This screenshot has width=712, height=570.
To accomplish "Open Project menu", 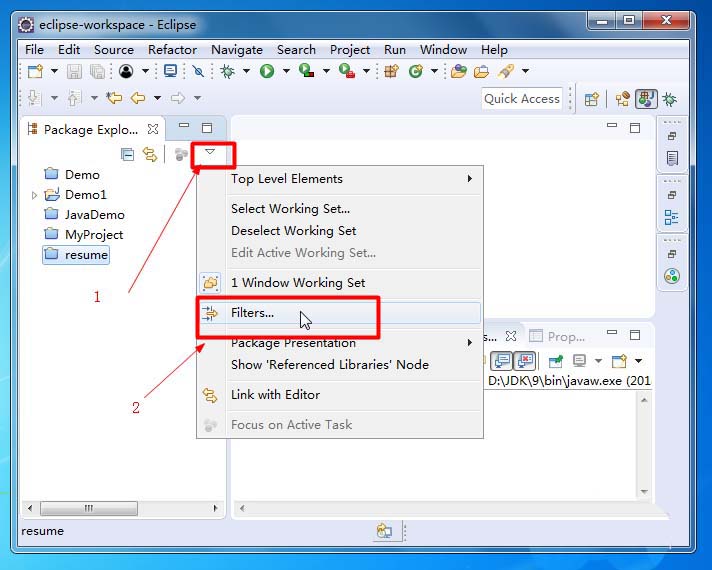I will 350,50.
